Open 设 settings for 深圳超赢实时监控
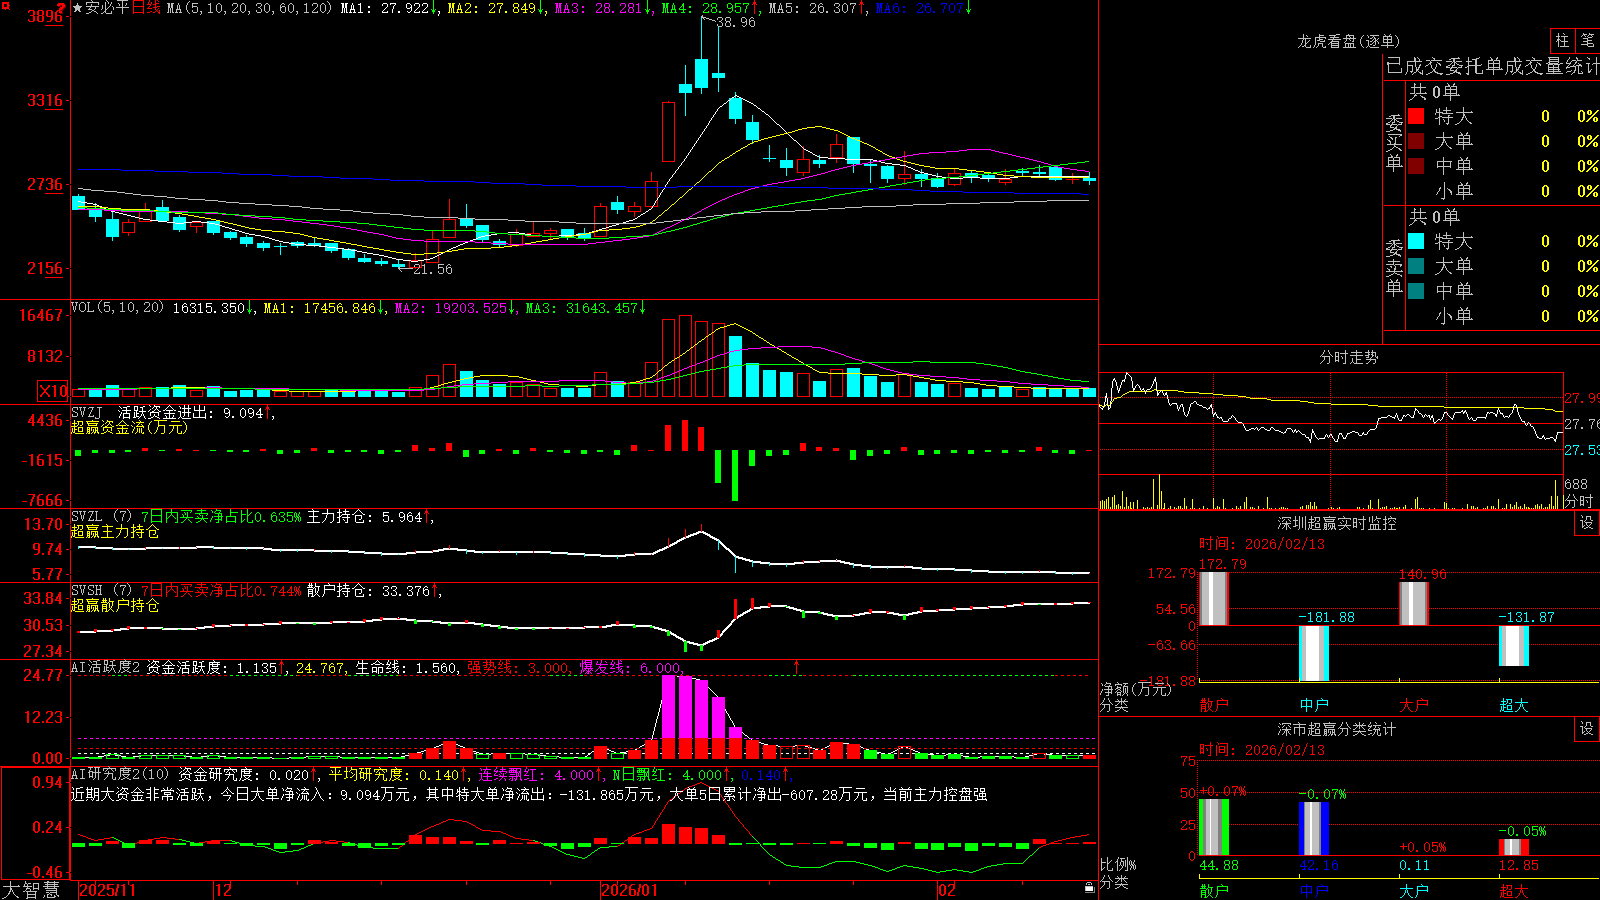1600x900 pixels. 1587,523
